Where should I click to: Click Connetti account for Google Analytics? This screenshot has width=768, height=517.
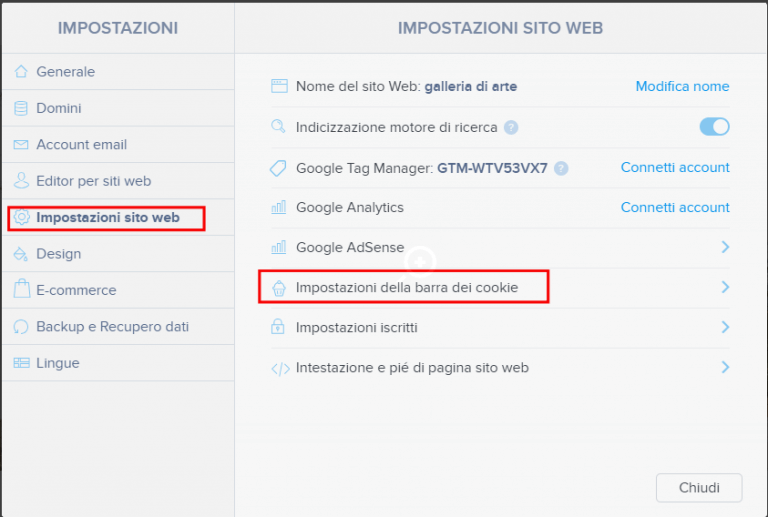[675, 208]
